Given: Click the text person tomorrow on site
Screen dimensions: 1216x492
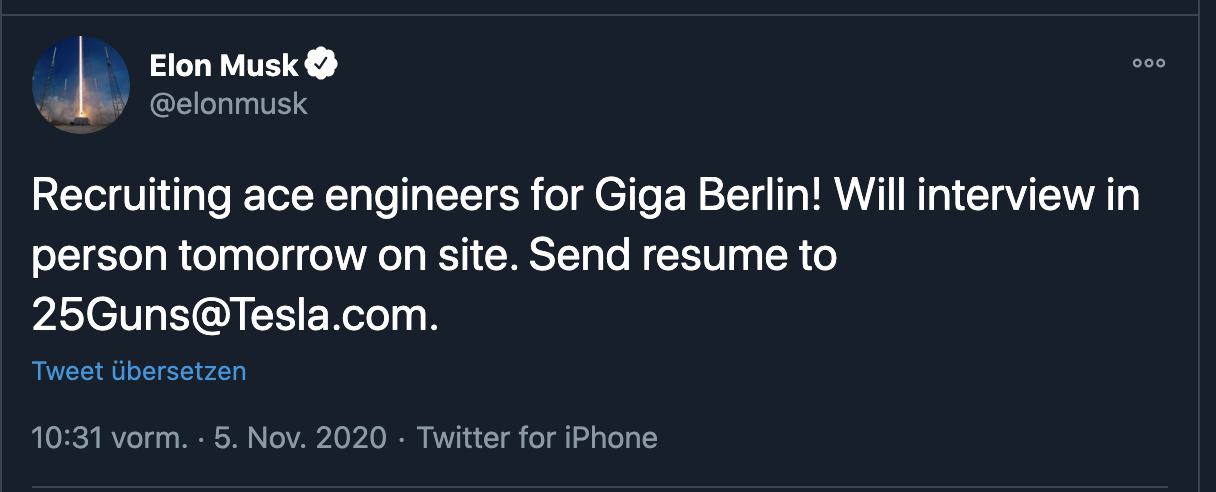Looking at the screenshot, I should pyautogui.click(x=275, y=256).
